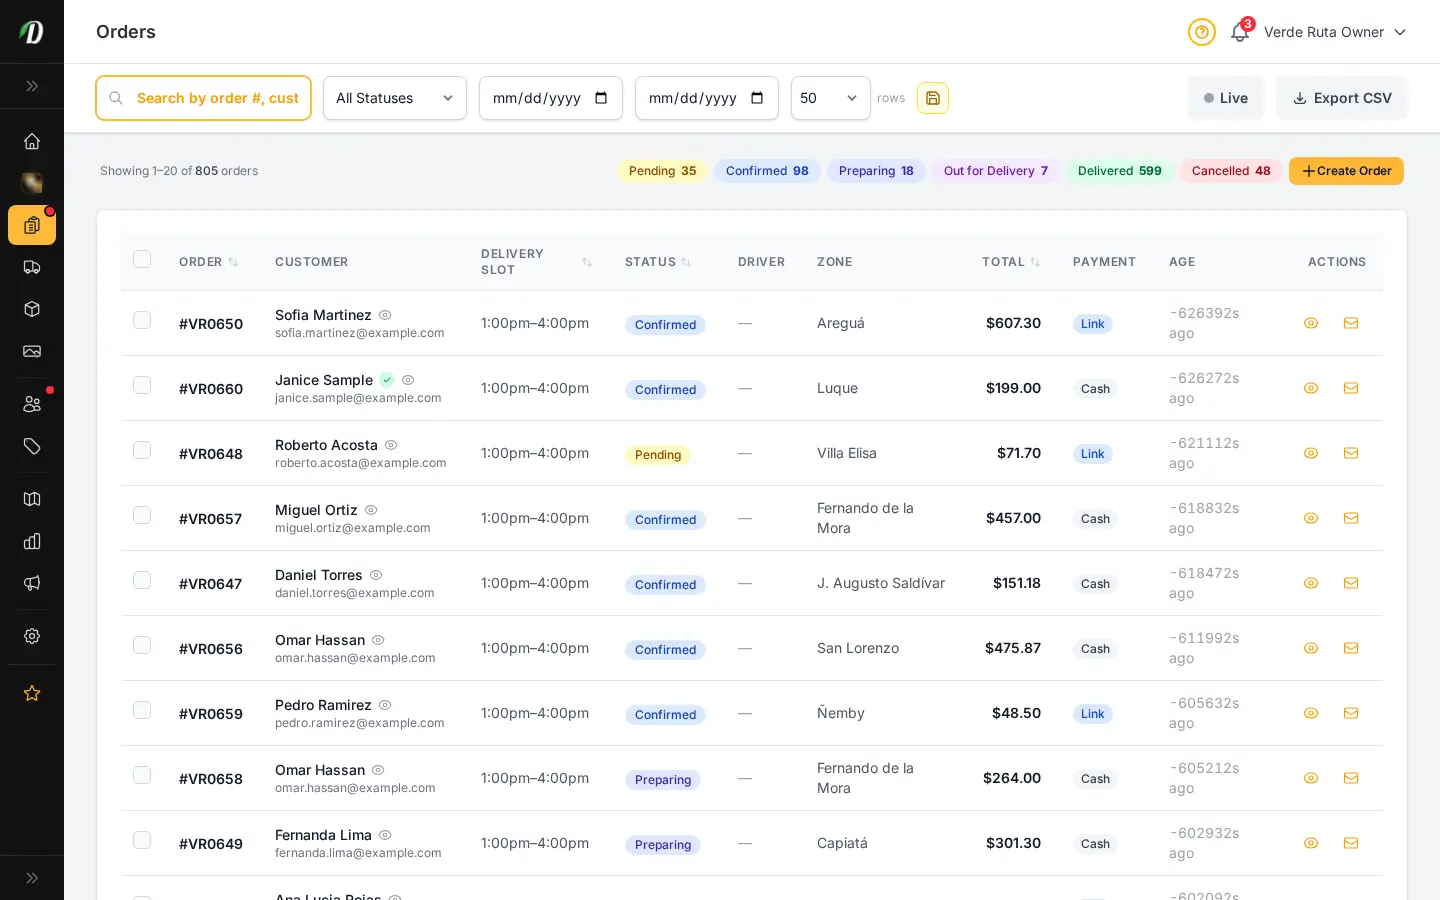
Task: Open customer Sofia Martinez
Action: pos(323,315)
